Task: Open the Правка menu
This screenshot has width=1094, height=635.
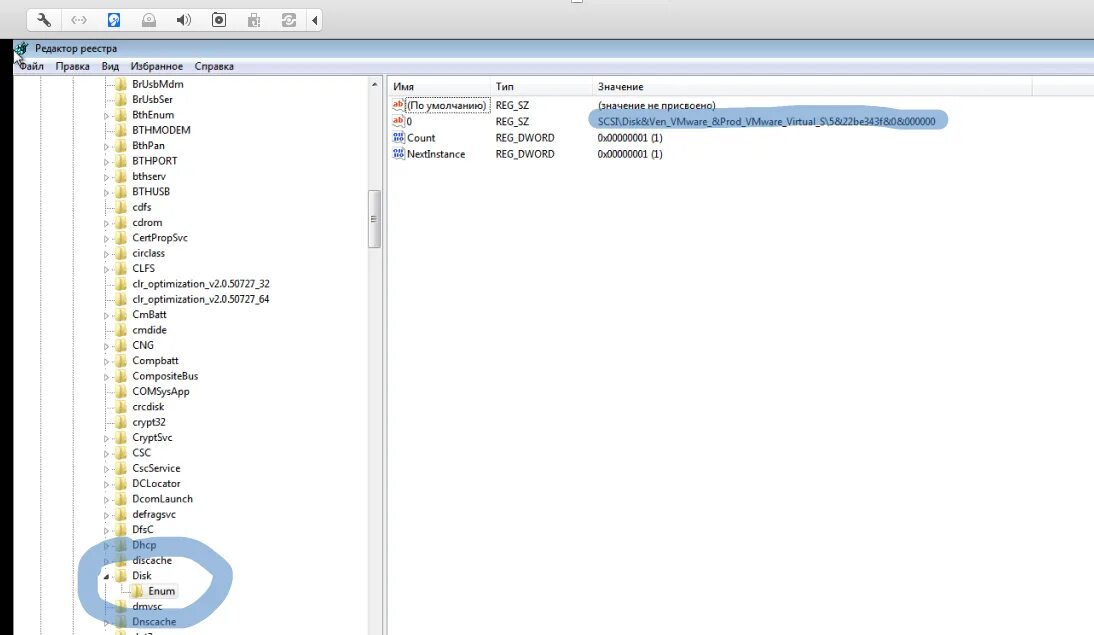Action: (x=73, y=66)
